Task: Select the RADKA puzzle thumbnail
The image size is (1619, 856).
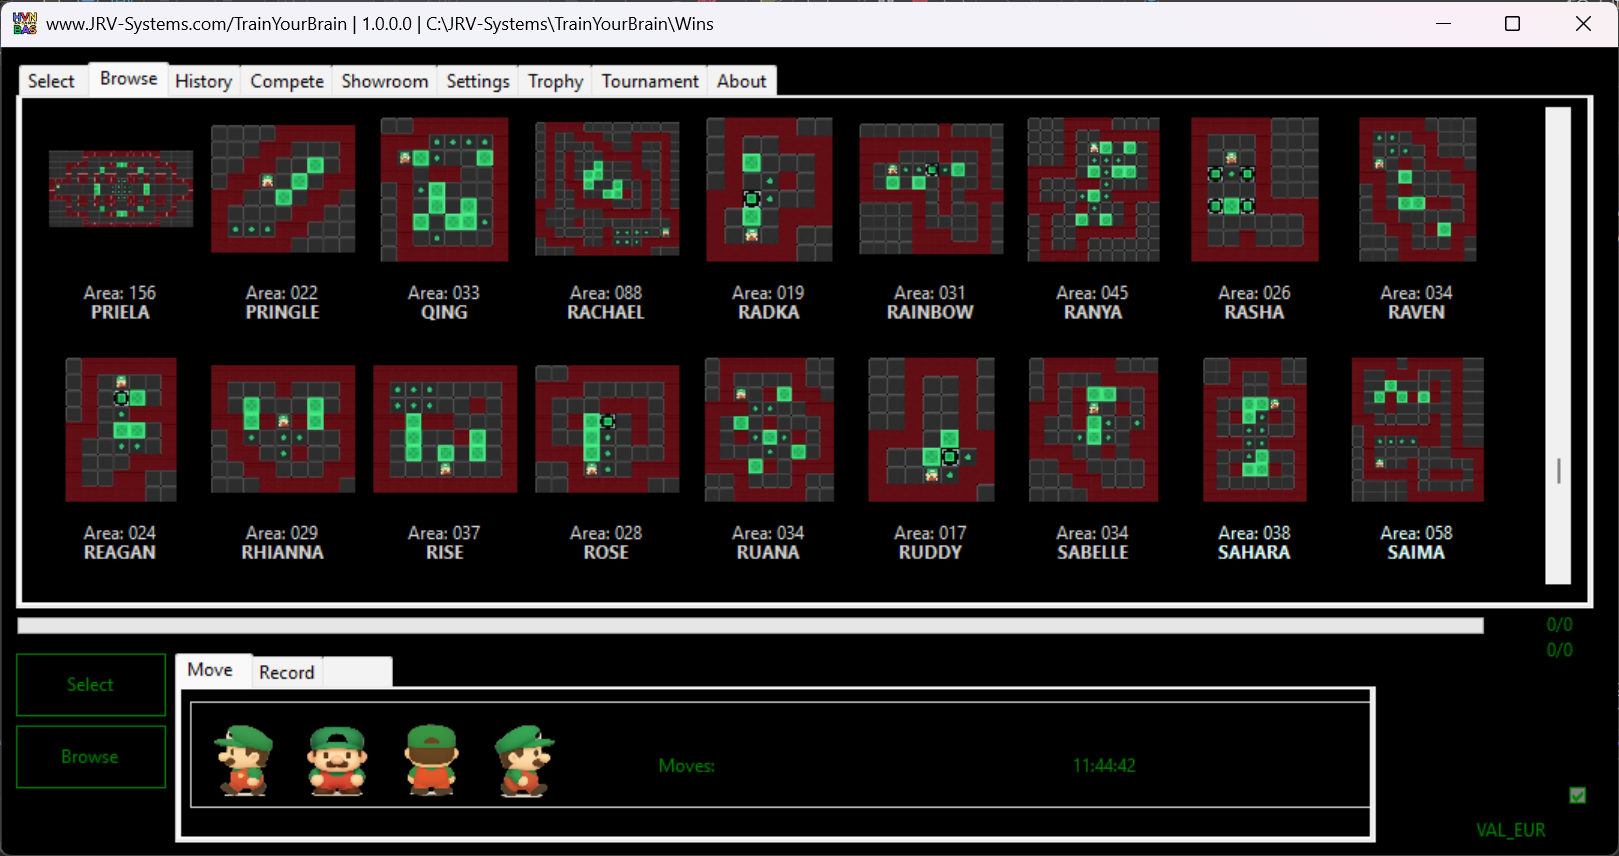Action: [769, 189]
